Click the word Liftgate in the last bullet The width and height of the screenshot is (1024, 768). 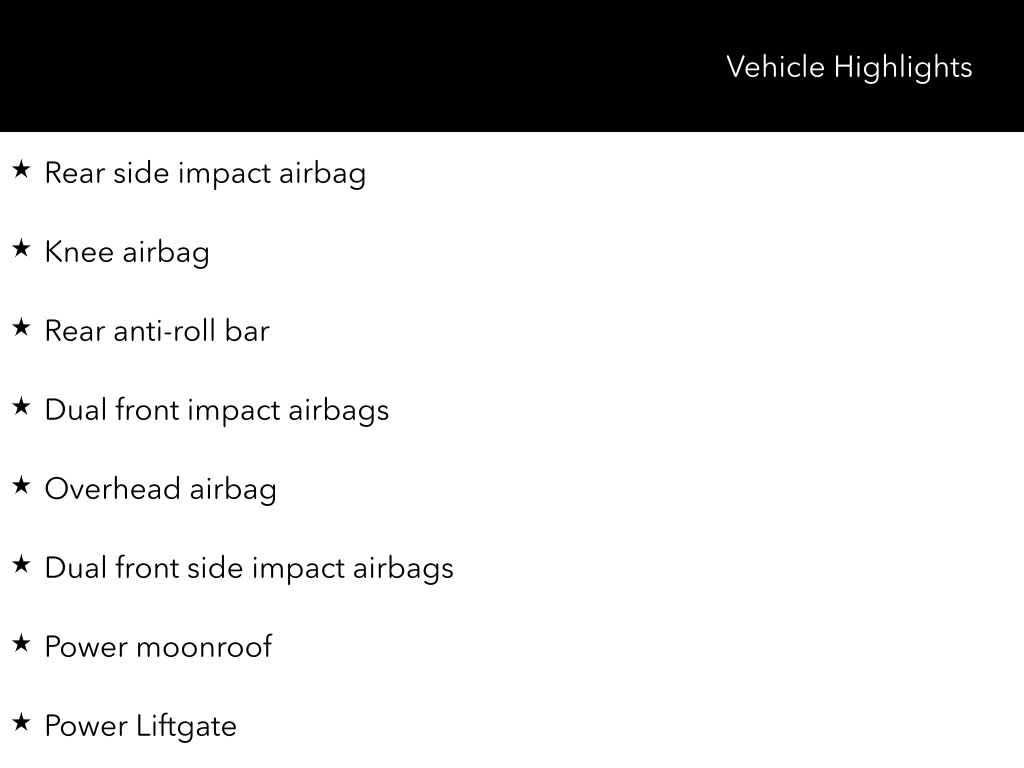tap(186, 726)
